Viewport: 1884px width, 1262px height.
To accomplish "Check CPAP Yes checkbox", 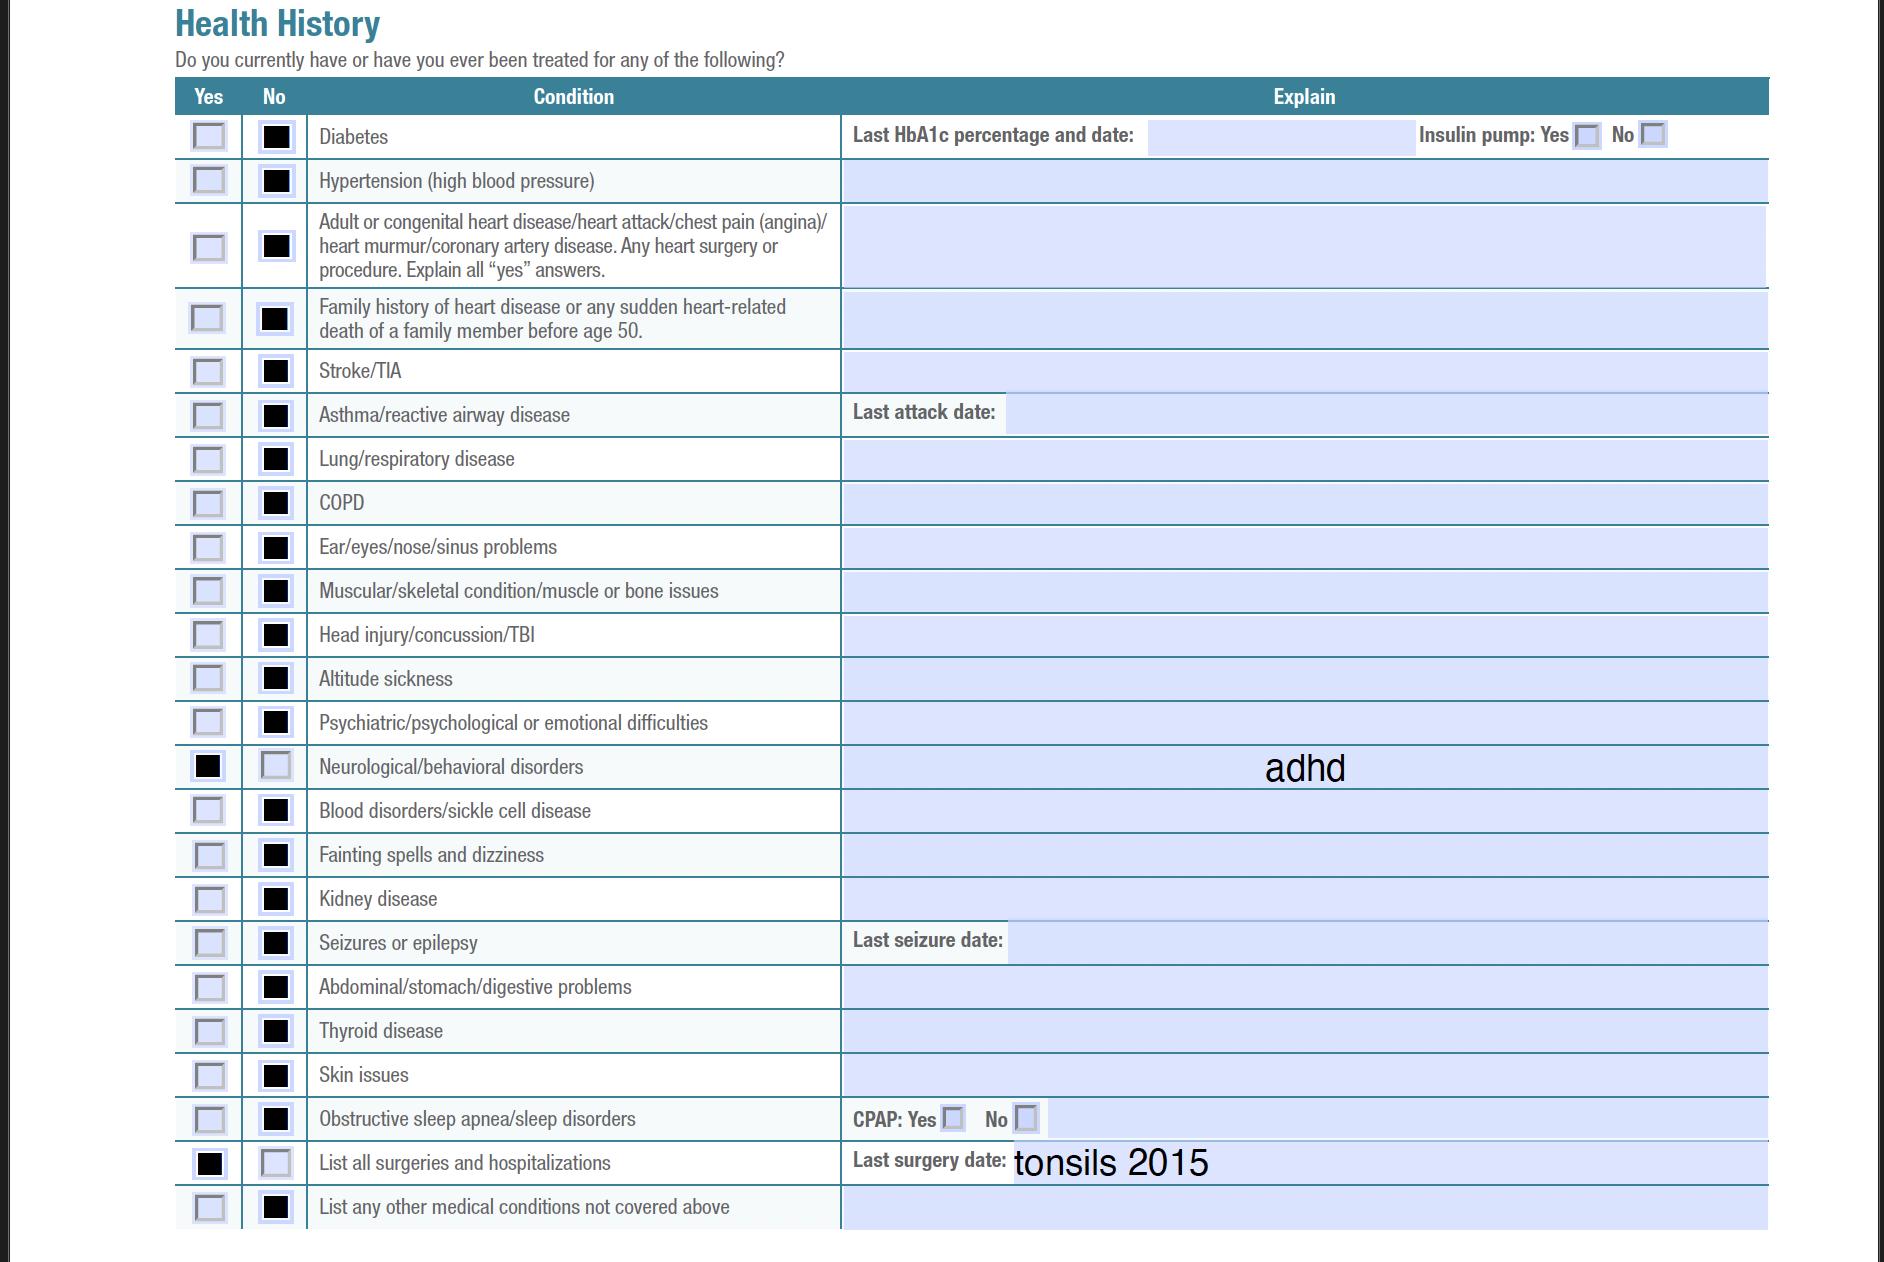I will [954, 1118].
